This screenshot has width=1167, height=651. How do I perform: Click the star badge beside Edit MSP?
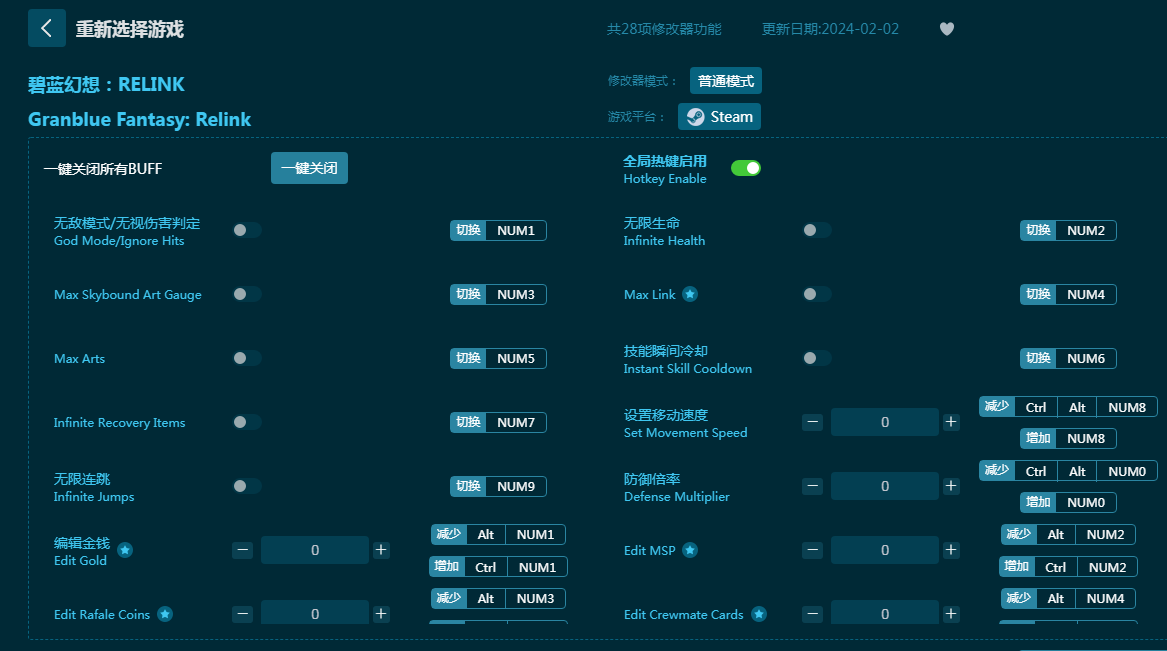click(690, 550)
